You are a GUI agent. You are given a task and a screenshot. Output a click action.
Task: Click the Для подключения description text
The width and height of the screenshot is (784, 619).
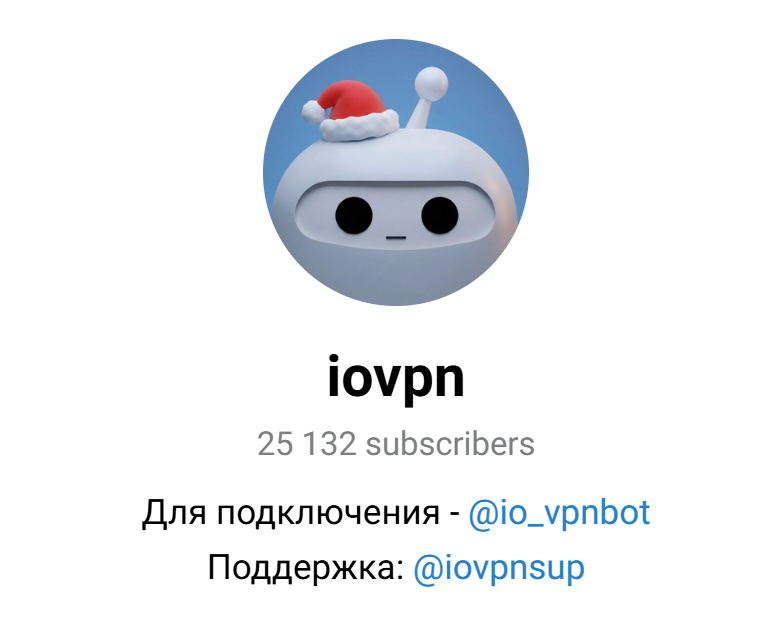[290, 514]
